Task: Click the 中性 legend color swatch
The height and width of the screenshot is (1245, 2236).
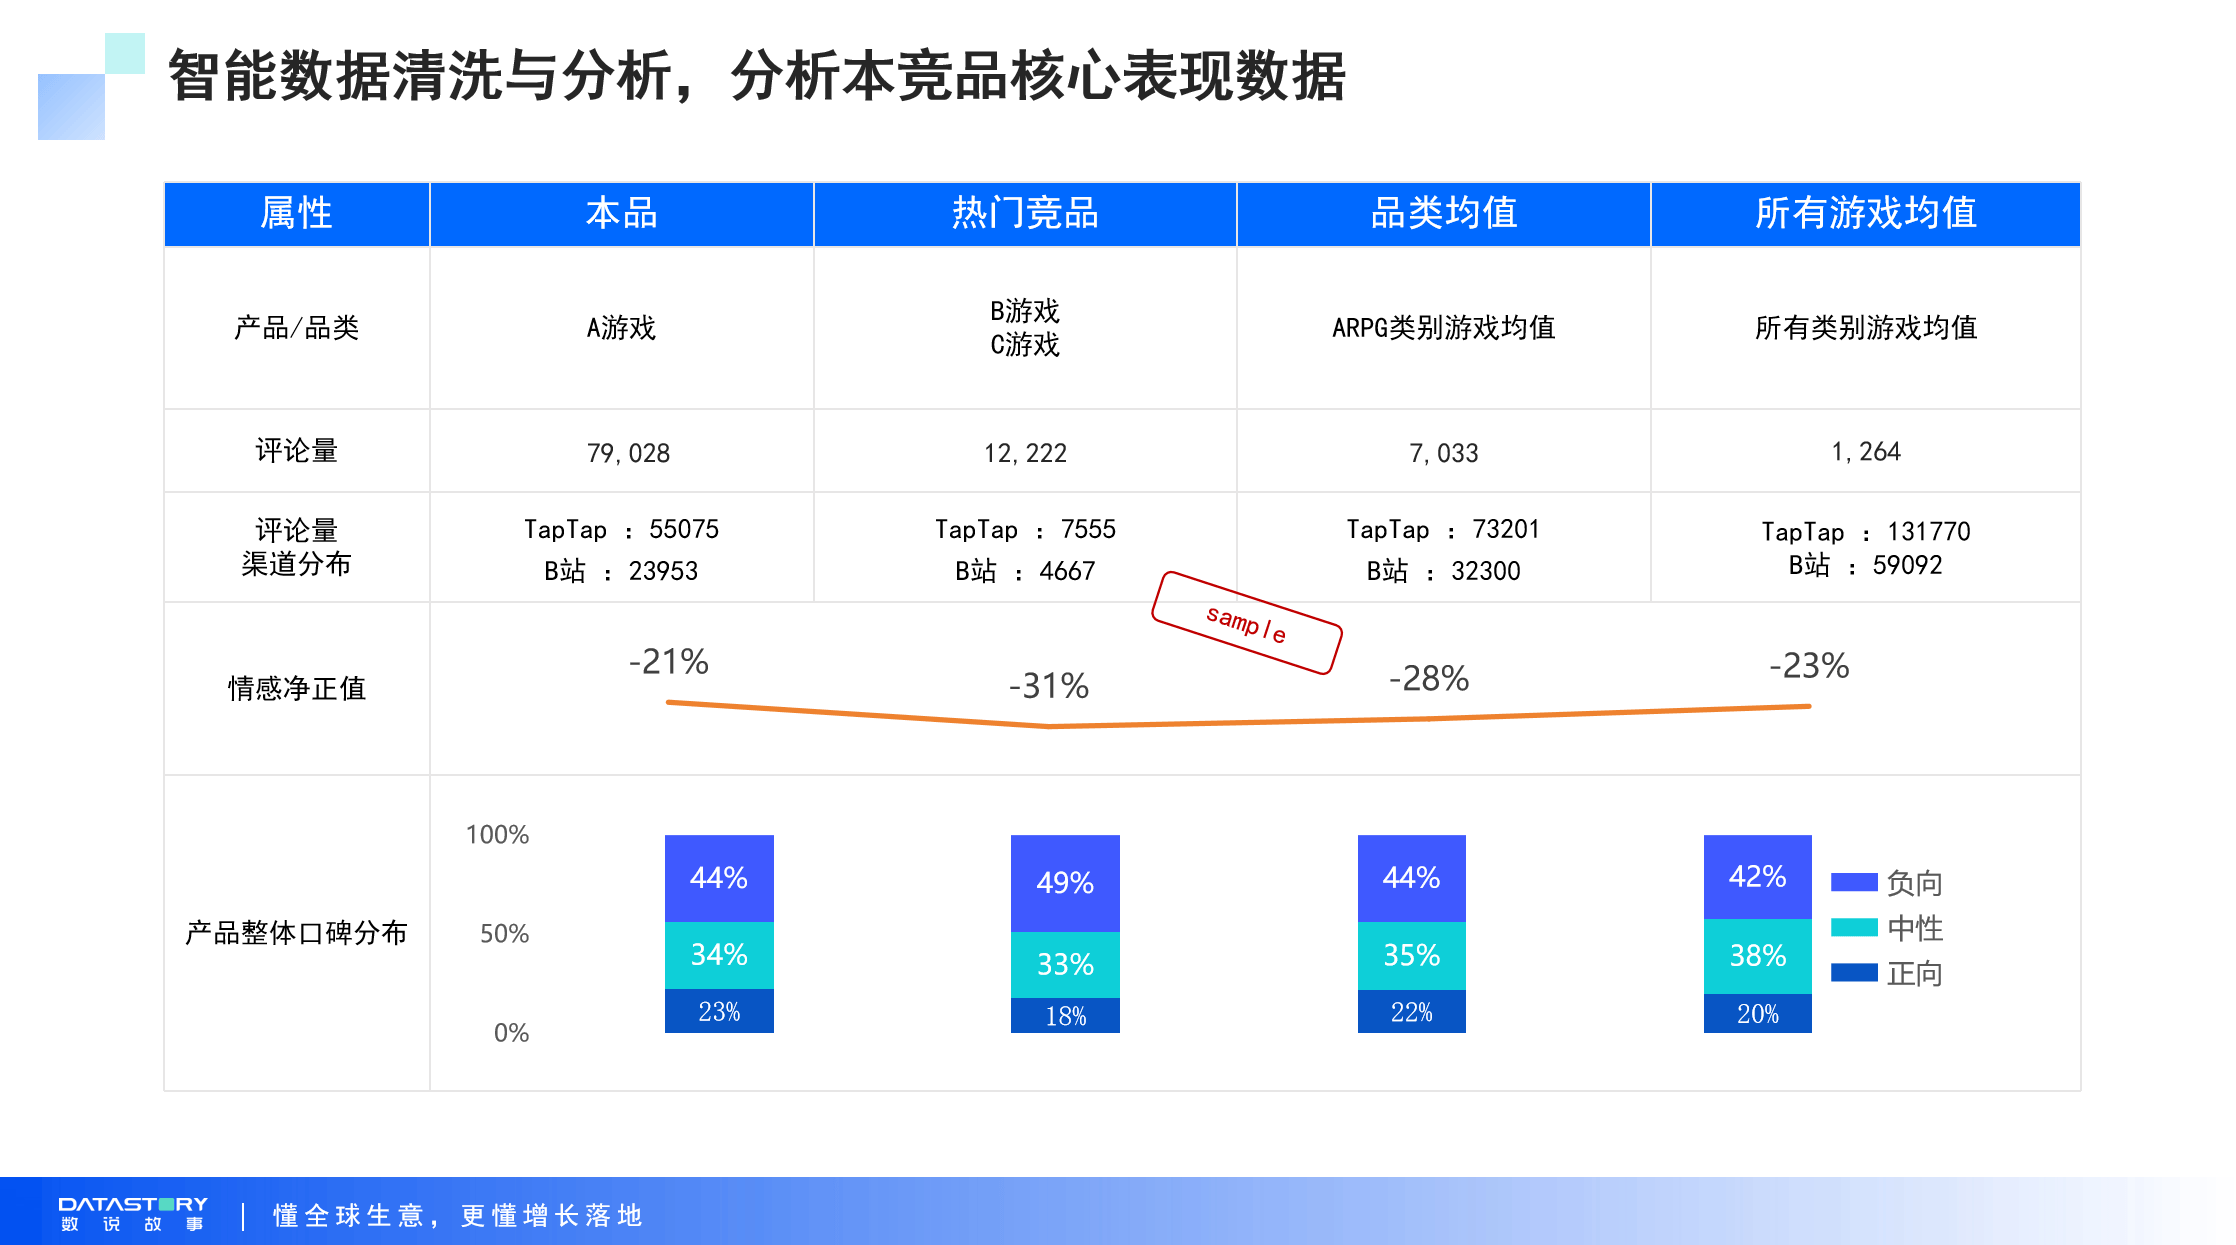Action: 1853,927
